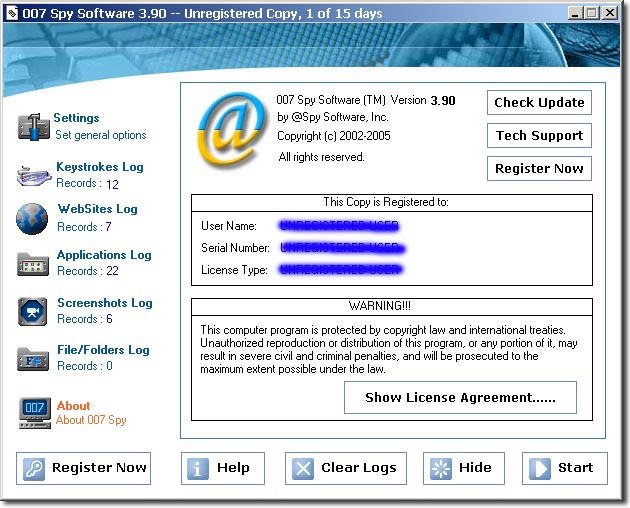Open Settings via the tools icon
Image resolution: width=630 pixels, height=508 pixels.
[x=34, y=127]
